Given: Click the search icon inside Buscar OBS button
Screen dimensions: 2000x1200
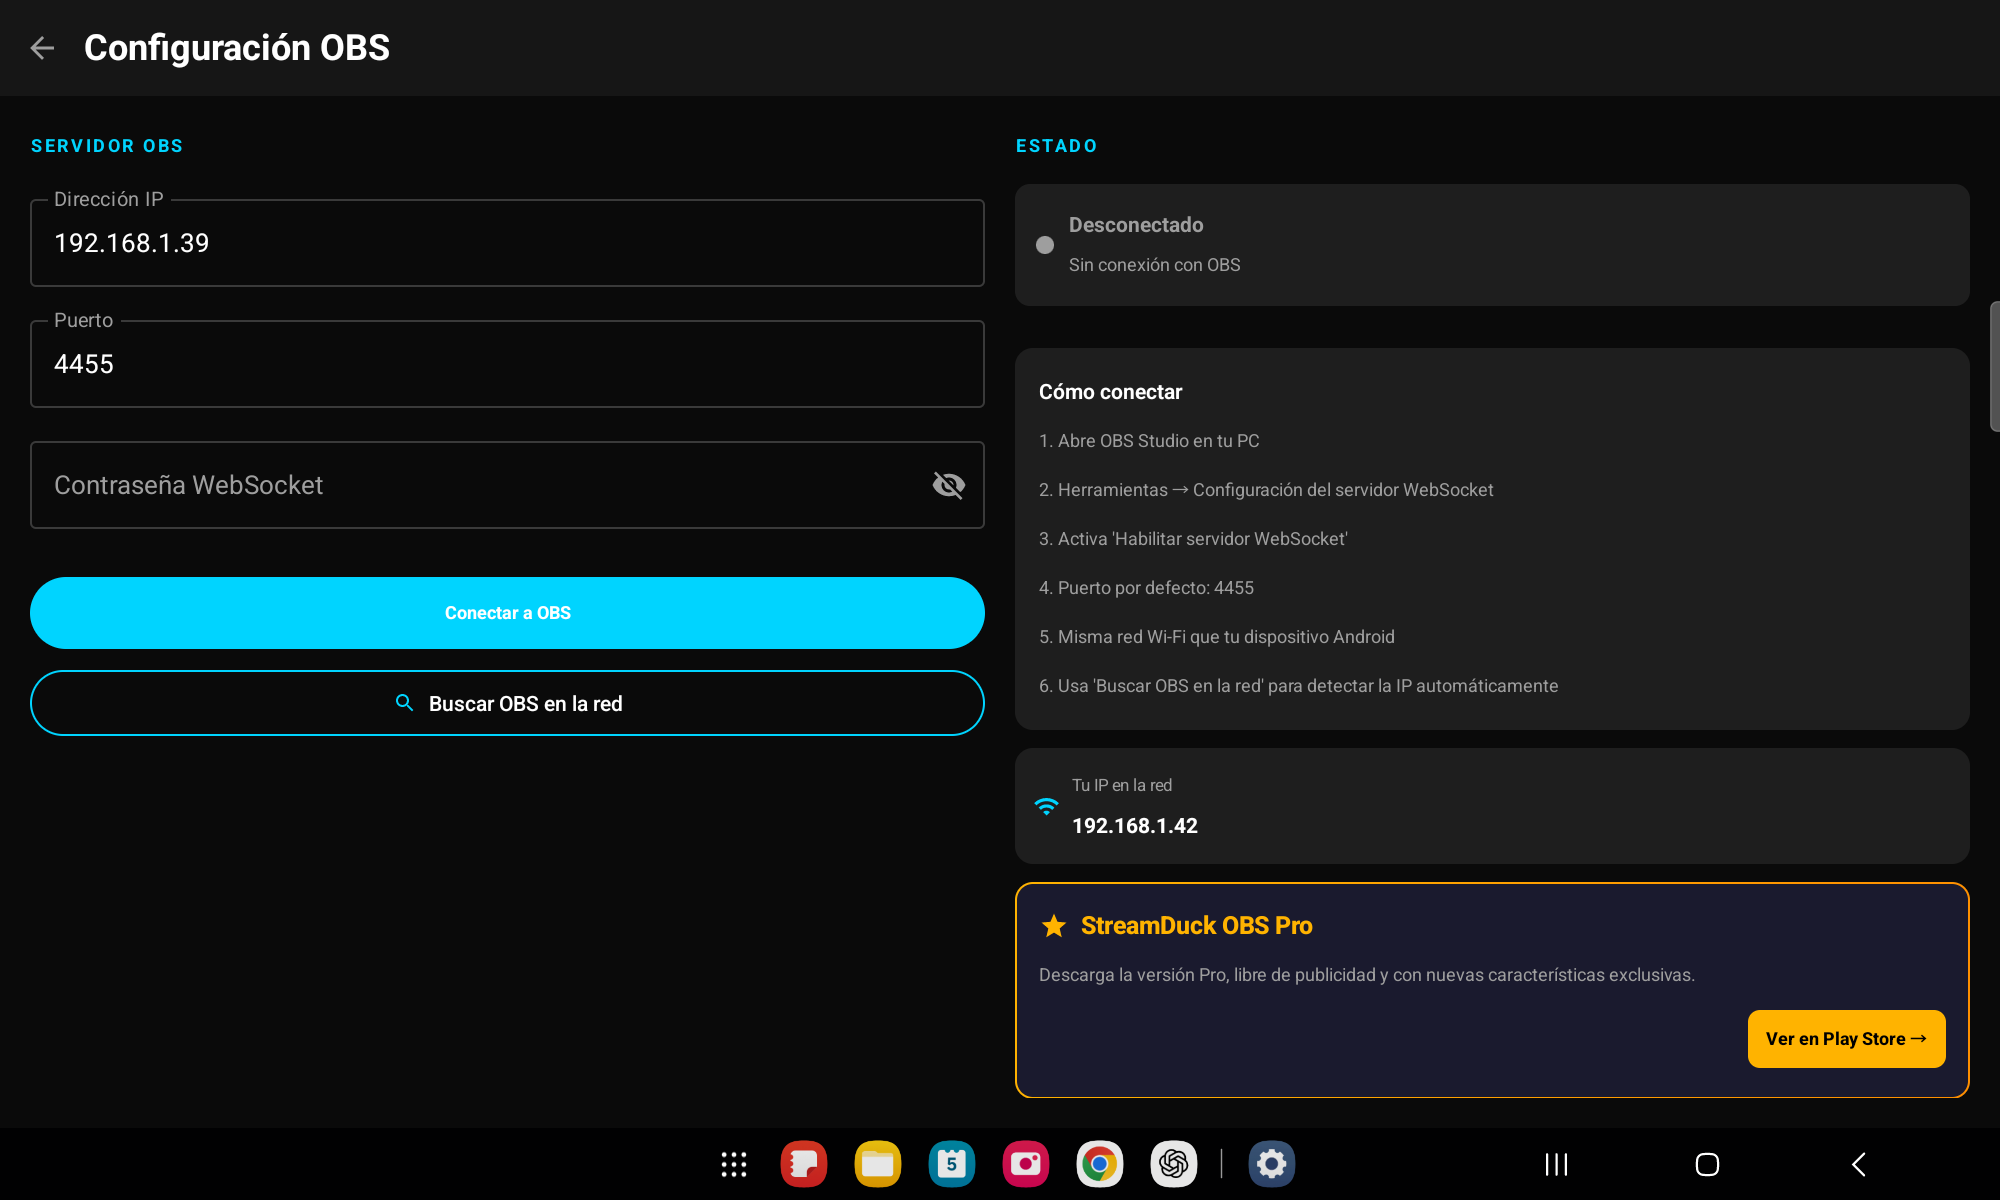Looking at the screenshot, I should 404,703.
